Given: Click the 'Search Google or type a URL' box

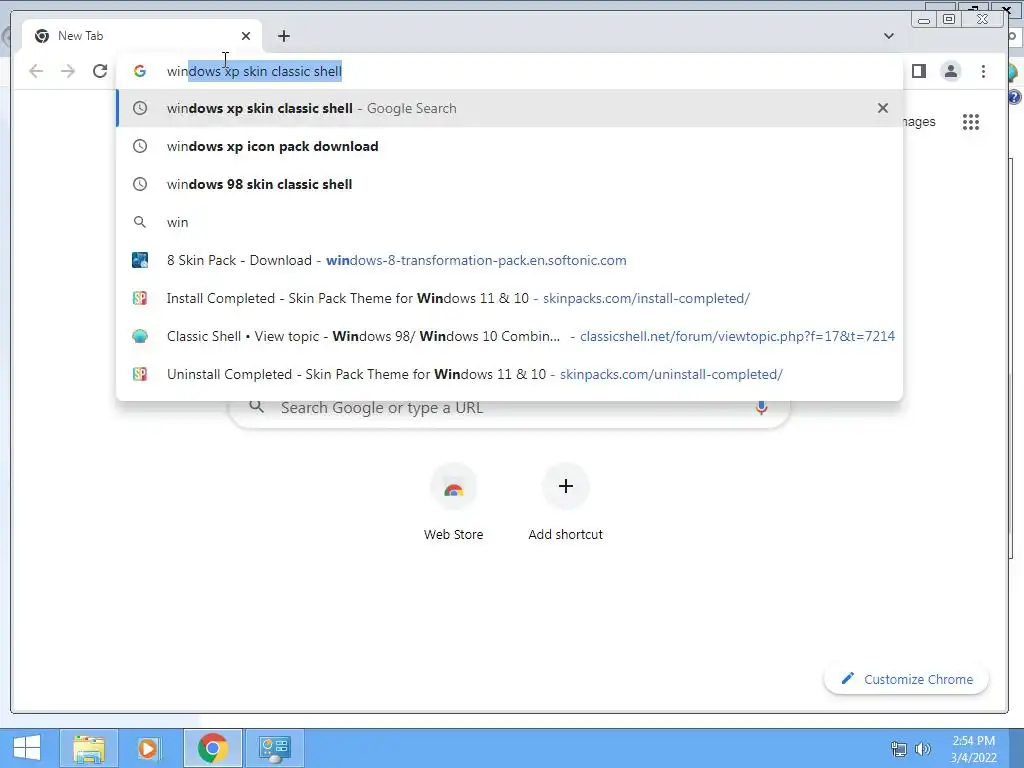Looking at the screenshot, I should (509, 408).
